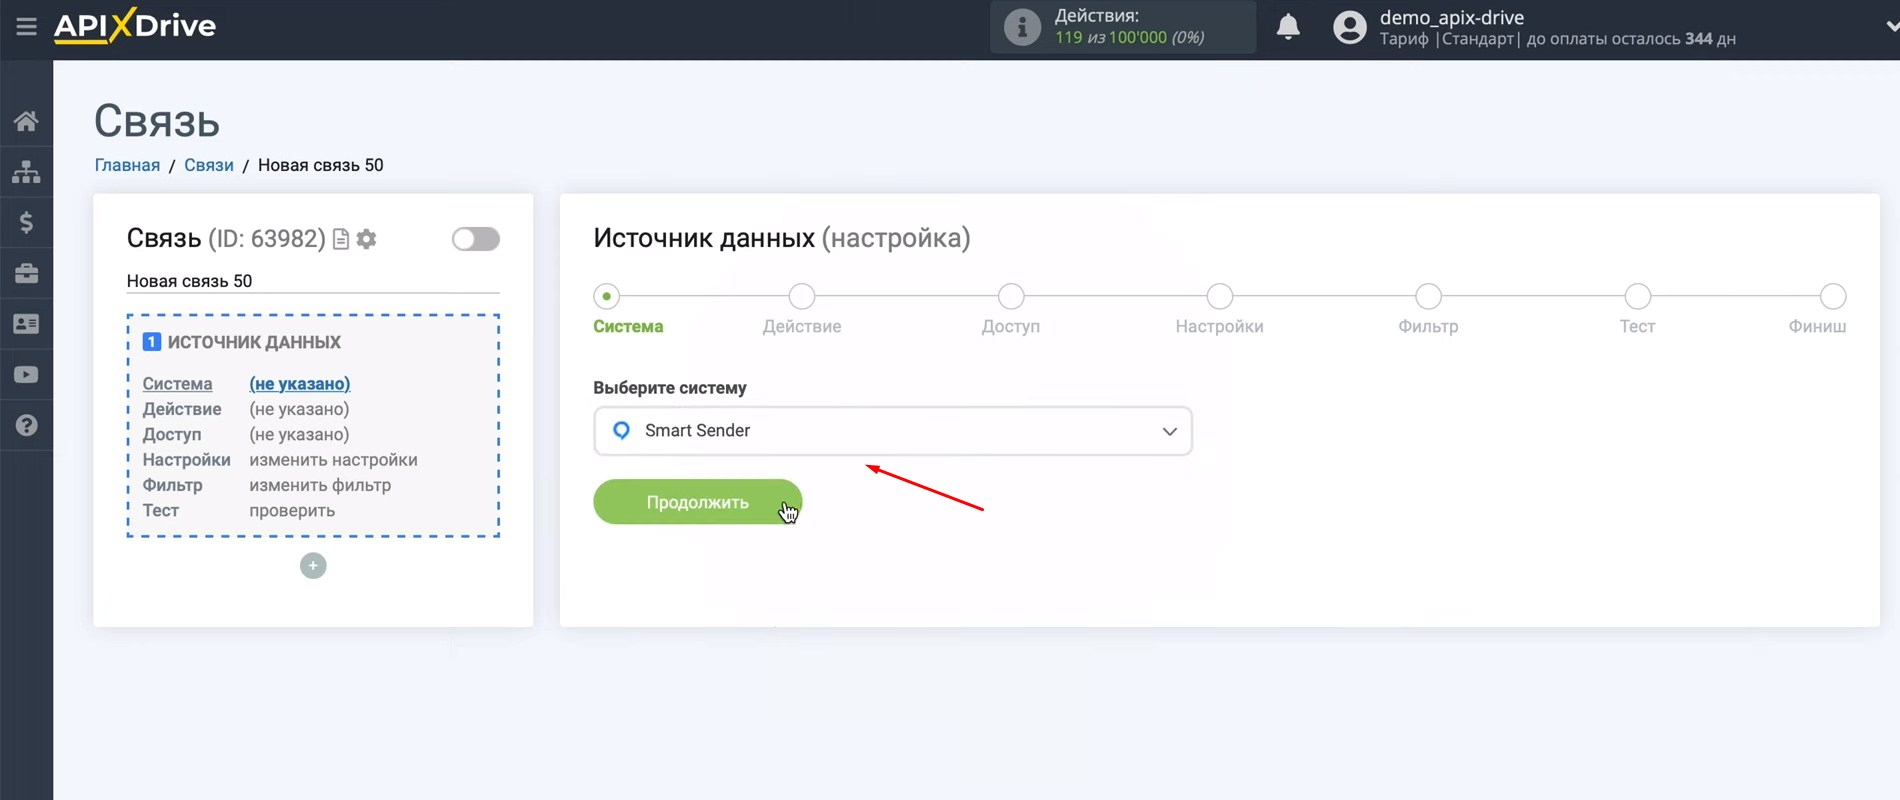Click the Система label link
The height and width of the screenshot is (800, 1900).
[x=177, y=384]
